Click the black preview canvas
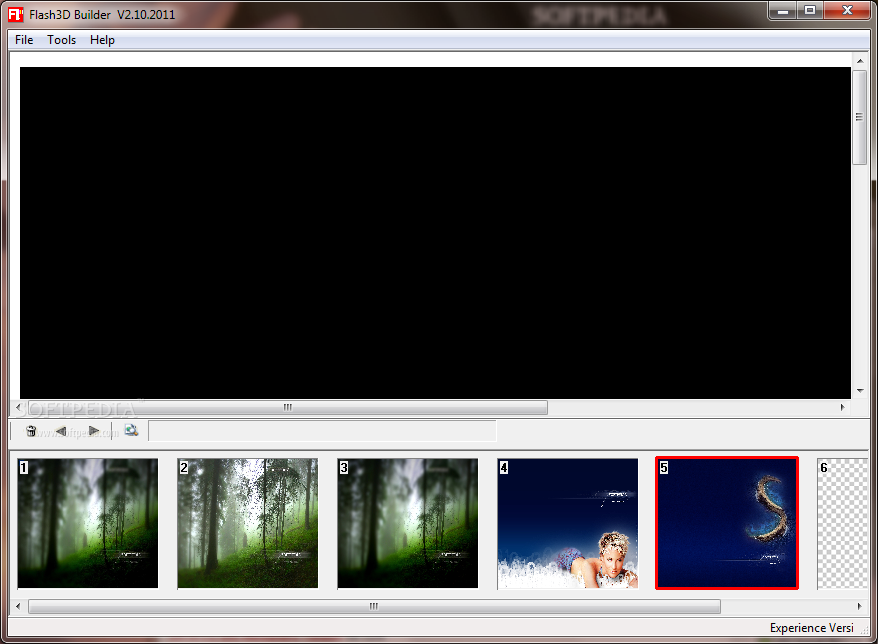 pyautogui.click(x=435, y=233)
